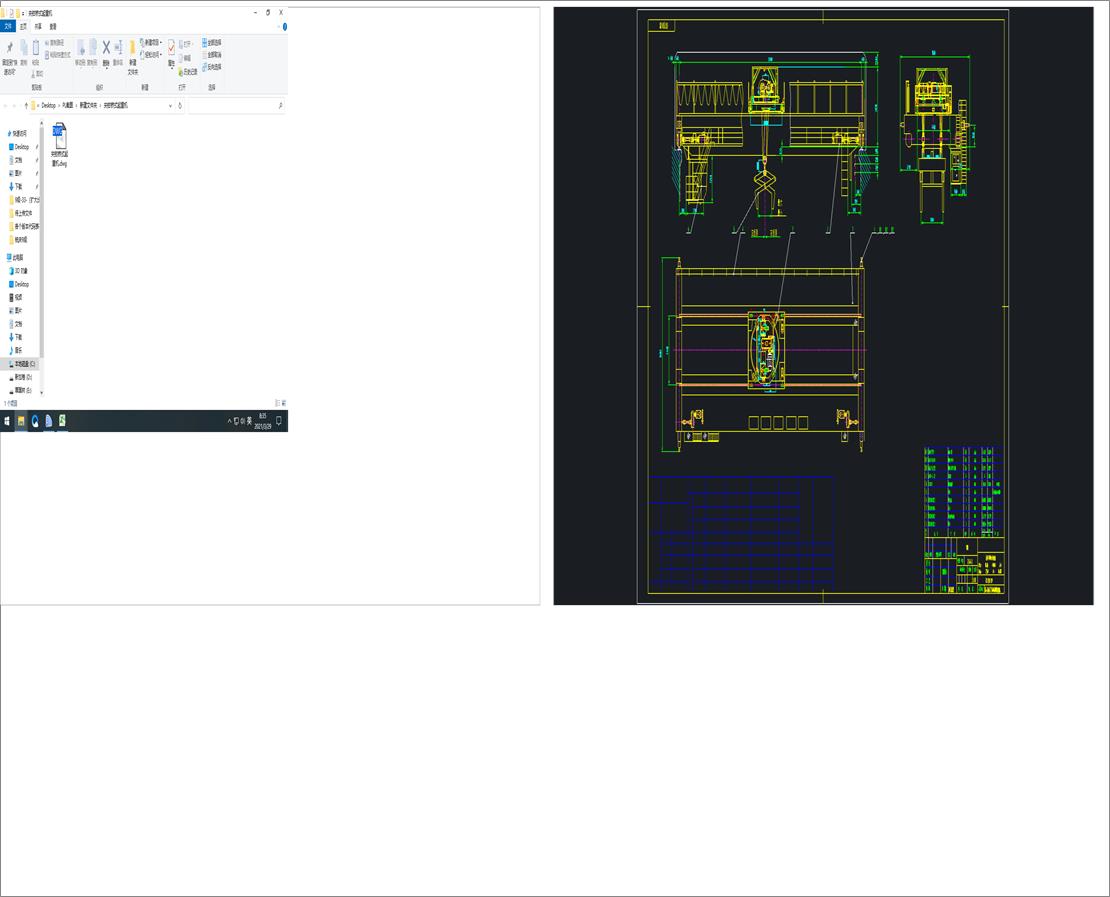Open the quick access toolbar customize dropdown

[23, 13]
